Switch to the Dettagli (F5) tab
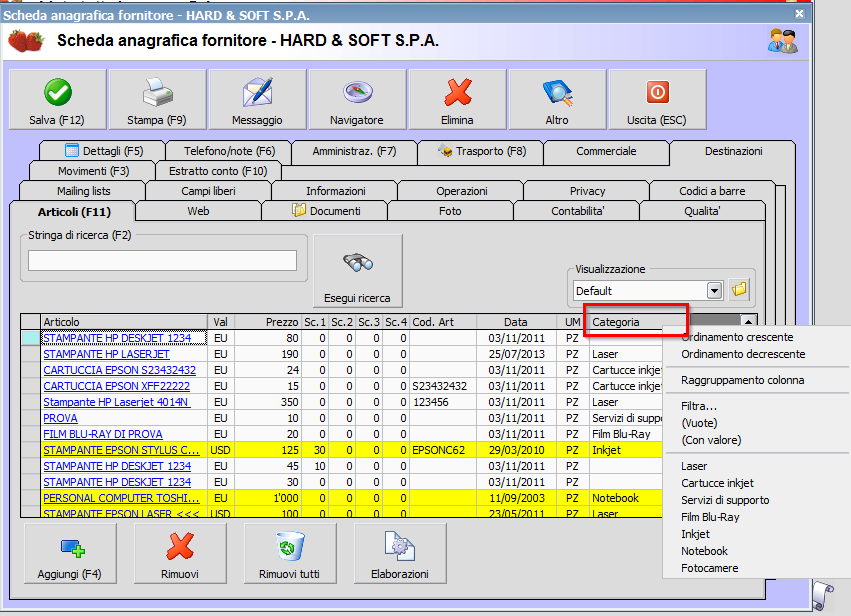 point(102,151)
